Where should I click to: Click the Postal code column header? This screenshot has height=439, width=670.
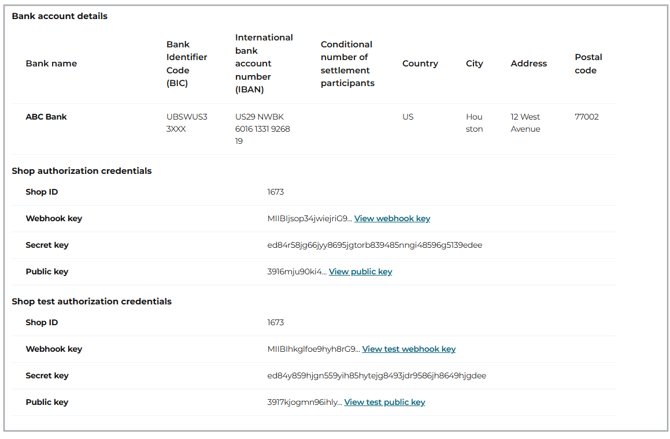[x=588, y=63]
